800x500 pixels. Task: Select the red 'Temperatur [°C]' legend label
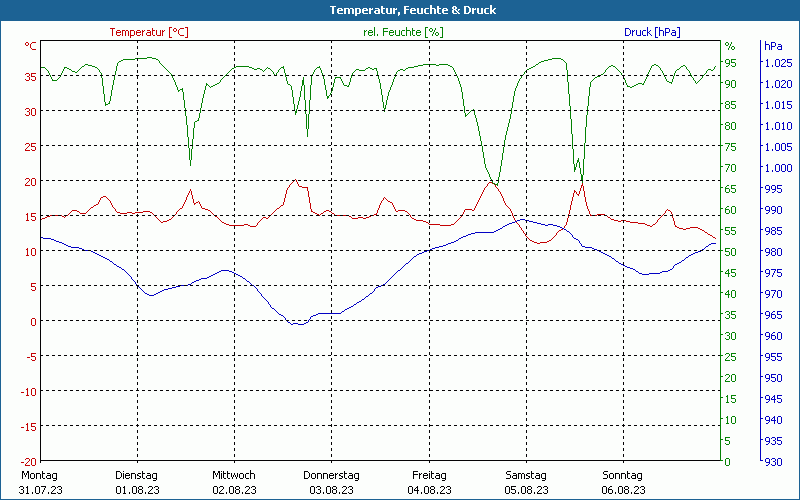click(149, 32)
